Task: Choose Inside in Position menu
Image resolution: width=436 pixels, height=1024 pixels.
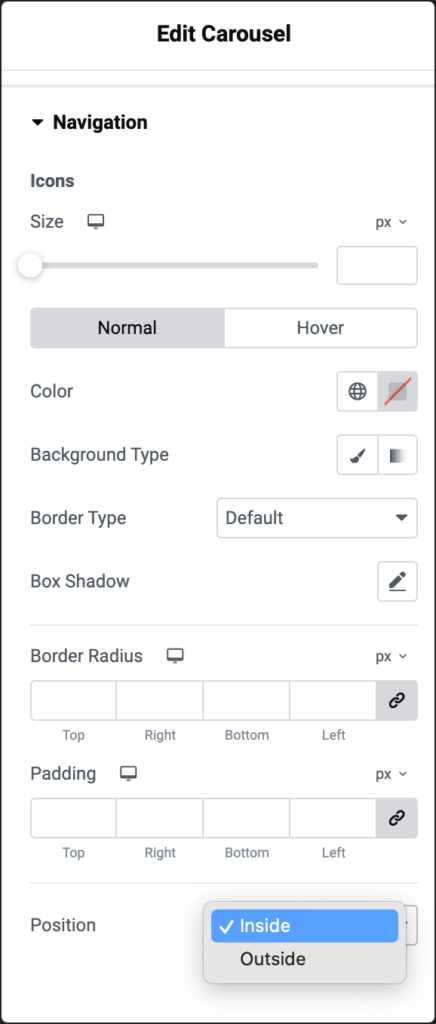Action: (x=304, y=925)
